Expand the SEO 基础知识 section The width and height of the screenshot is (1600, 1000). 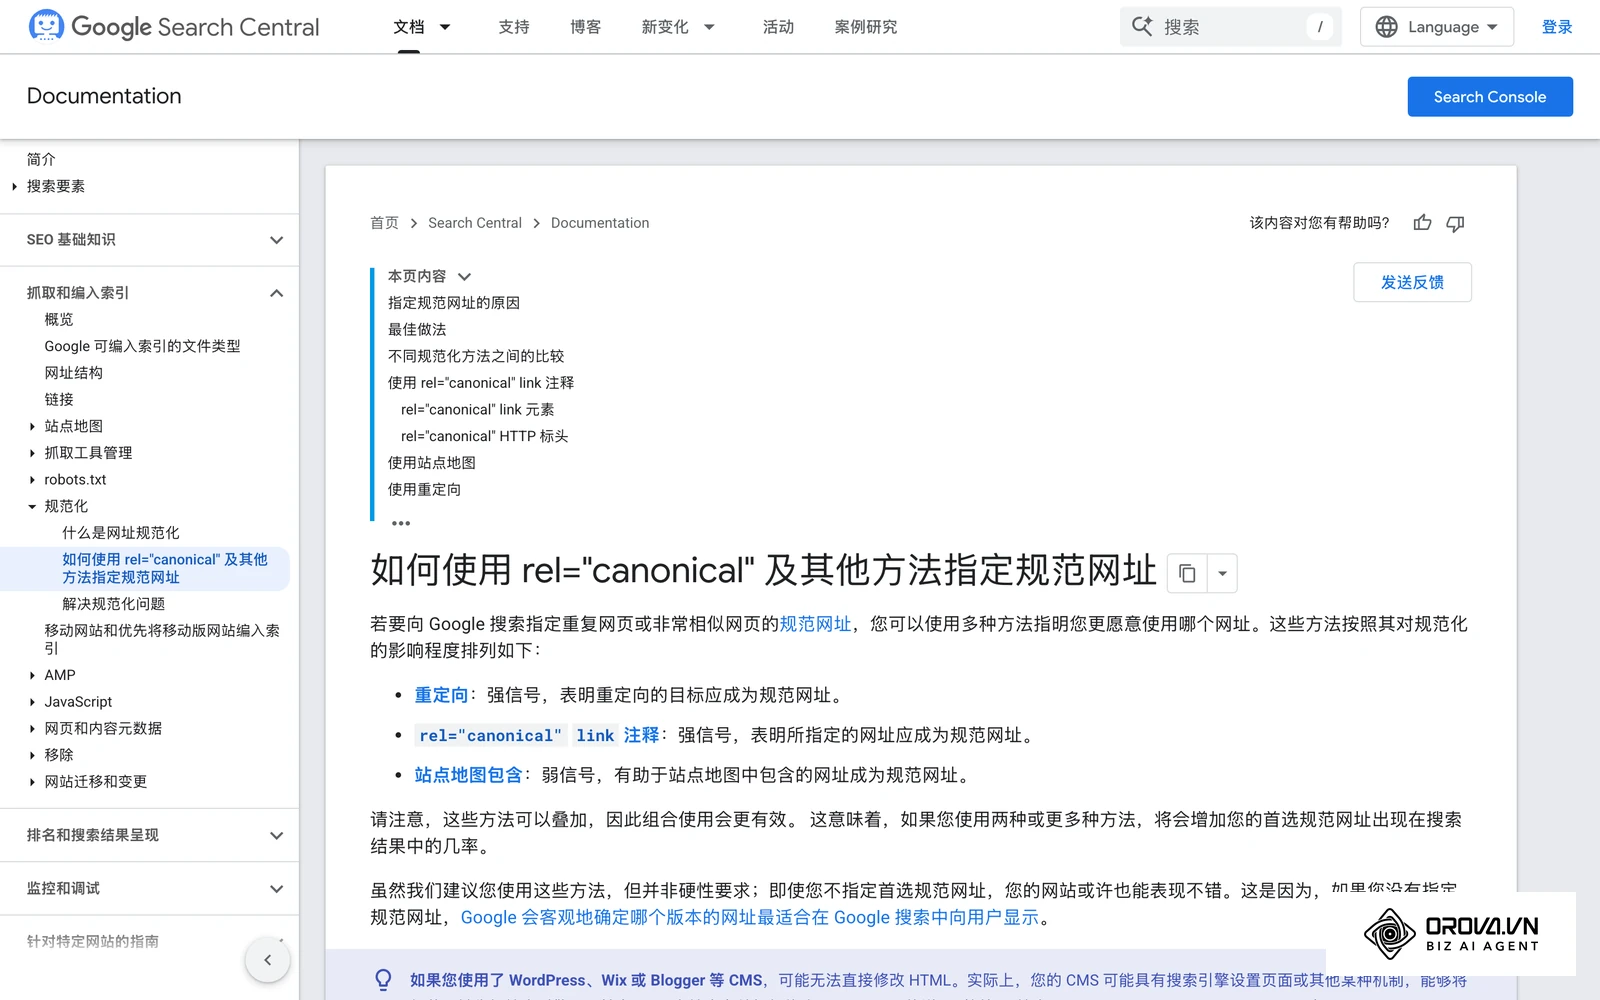(x=277, y=240)
